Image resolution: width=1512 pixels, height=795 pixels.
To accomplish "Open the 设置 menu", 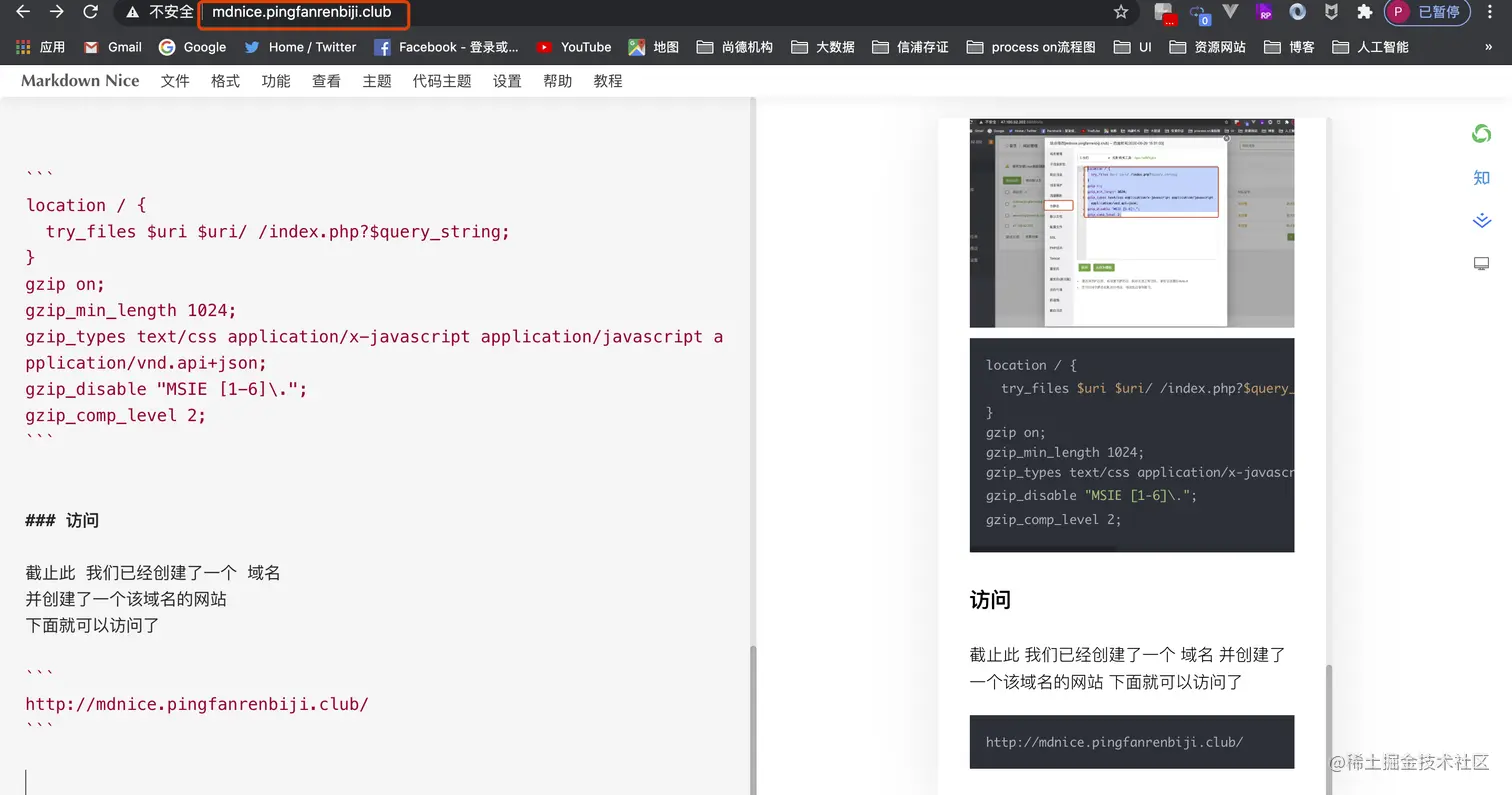I will (507, 81).
